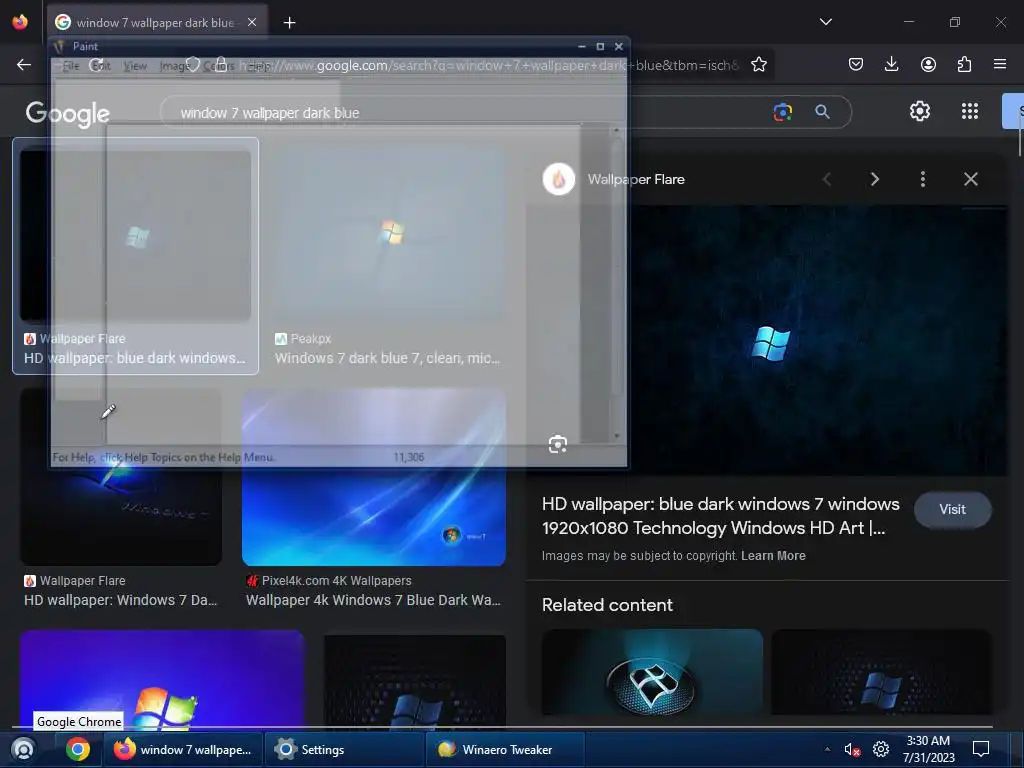Open Firefox extensions puzzle icon

pyautogui.click(x=964, y=64)
